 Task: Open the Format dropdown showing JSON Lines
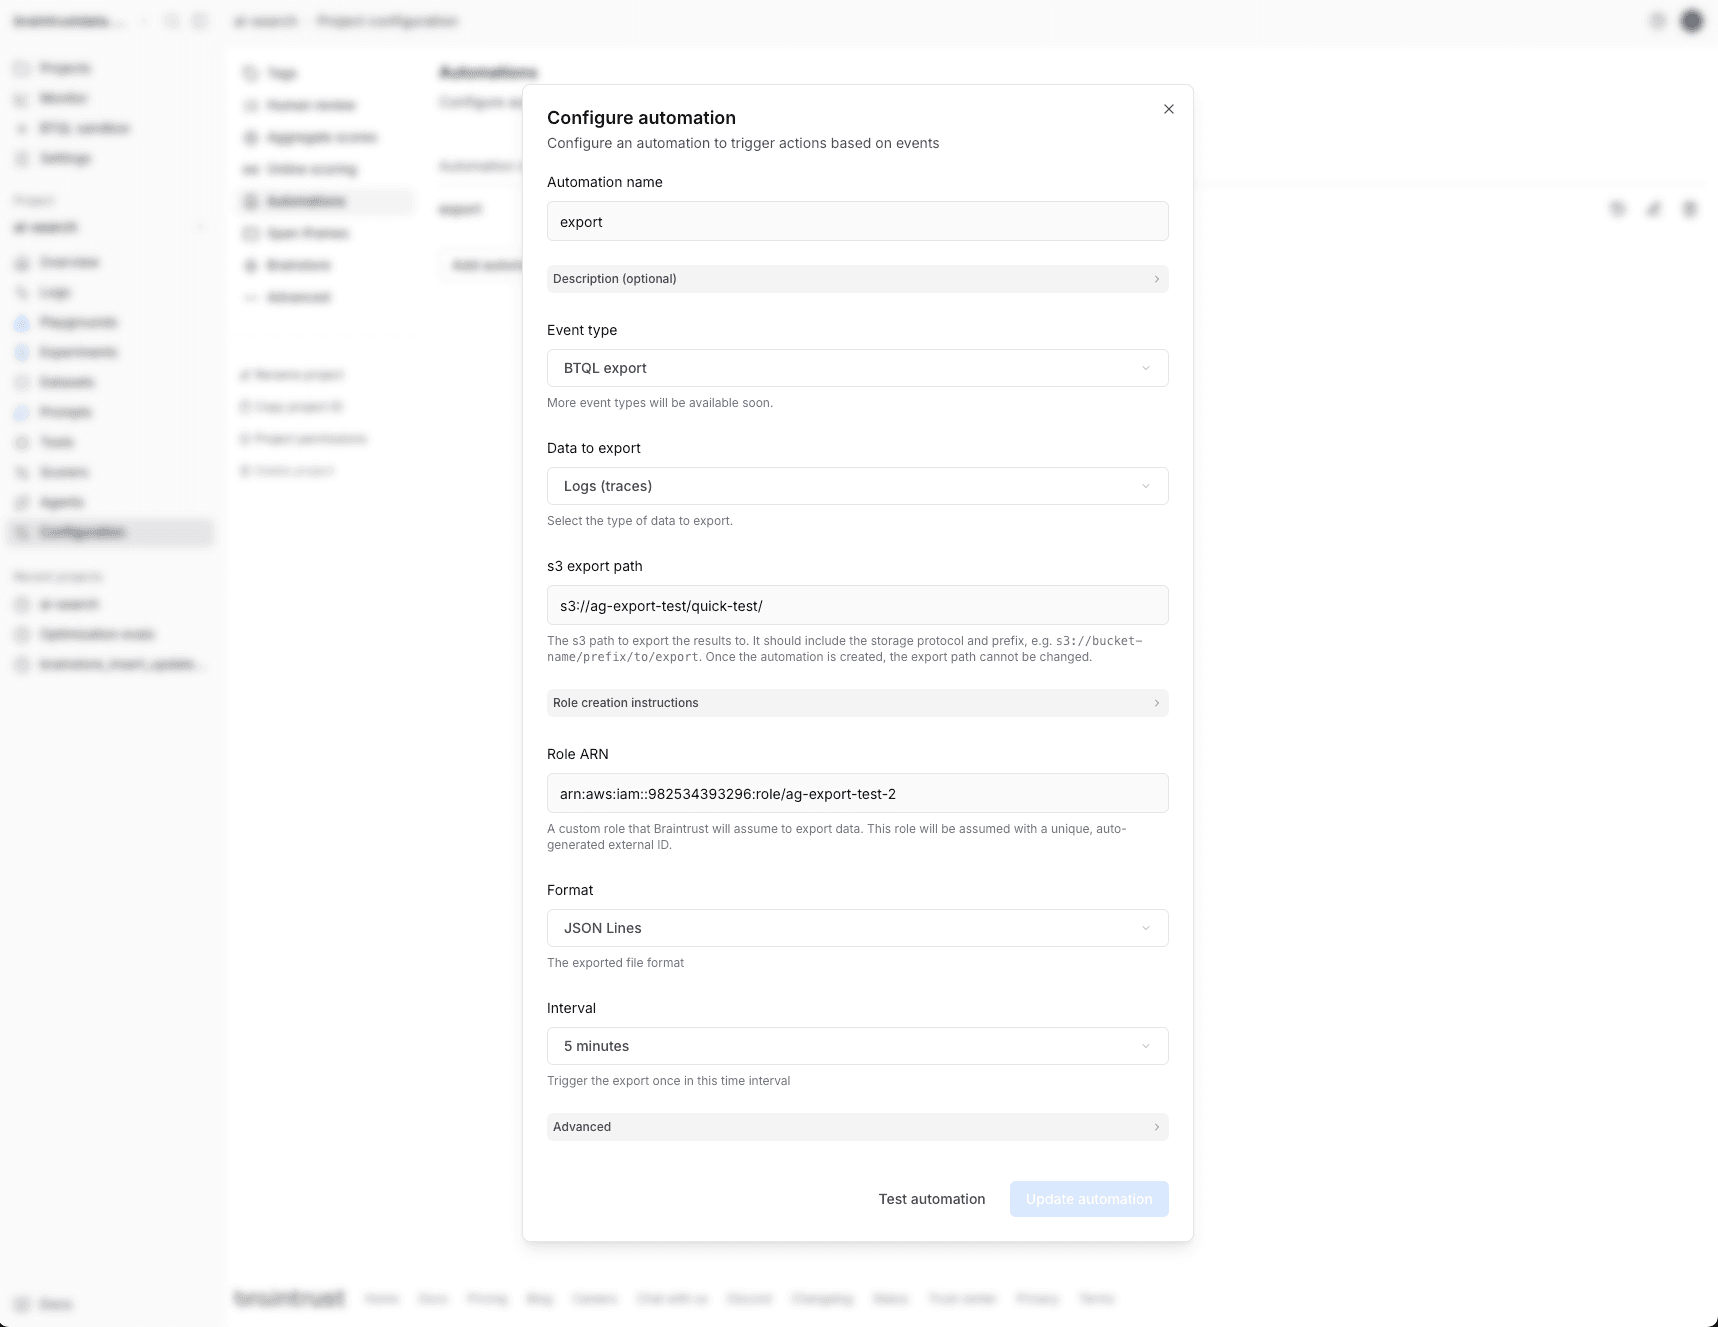click(x=856, y=928)
